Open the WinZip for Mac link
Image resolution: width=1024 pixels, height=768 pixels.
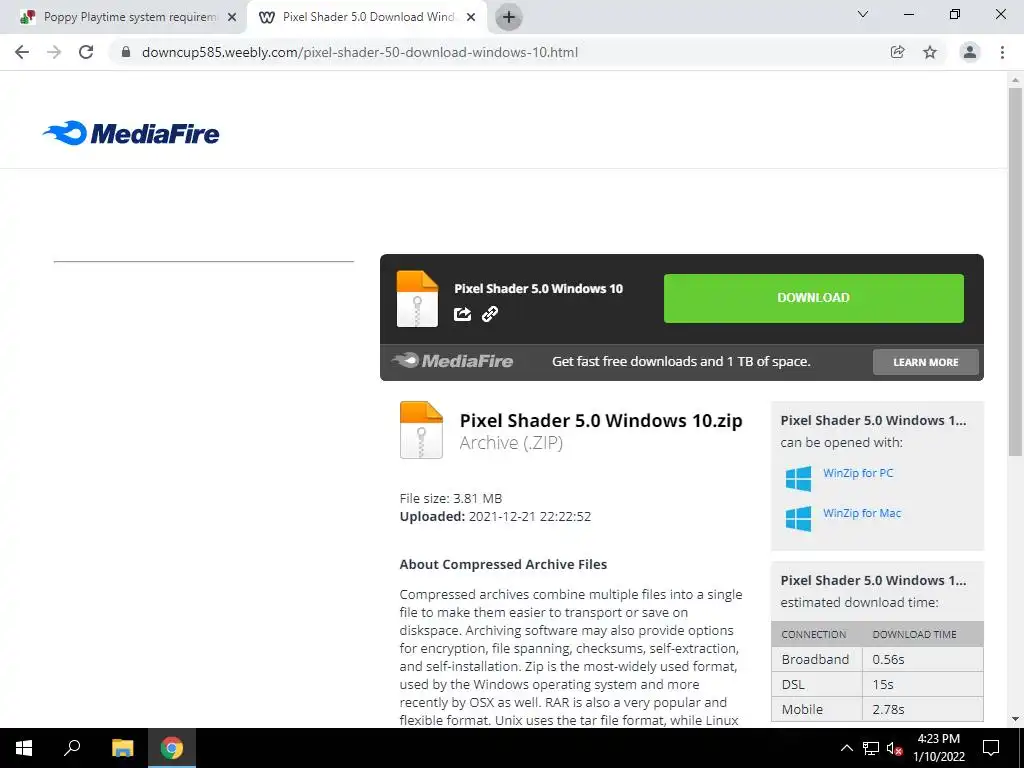click(x=862, y=513)
